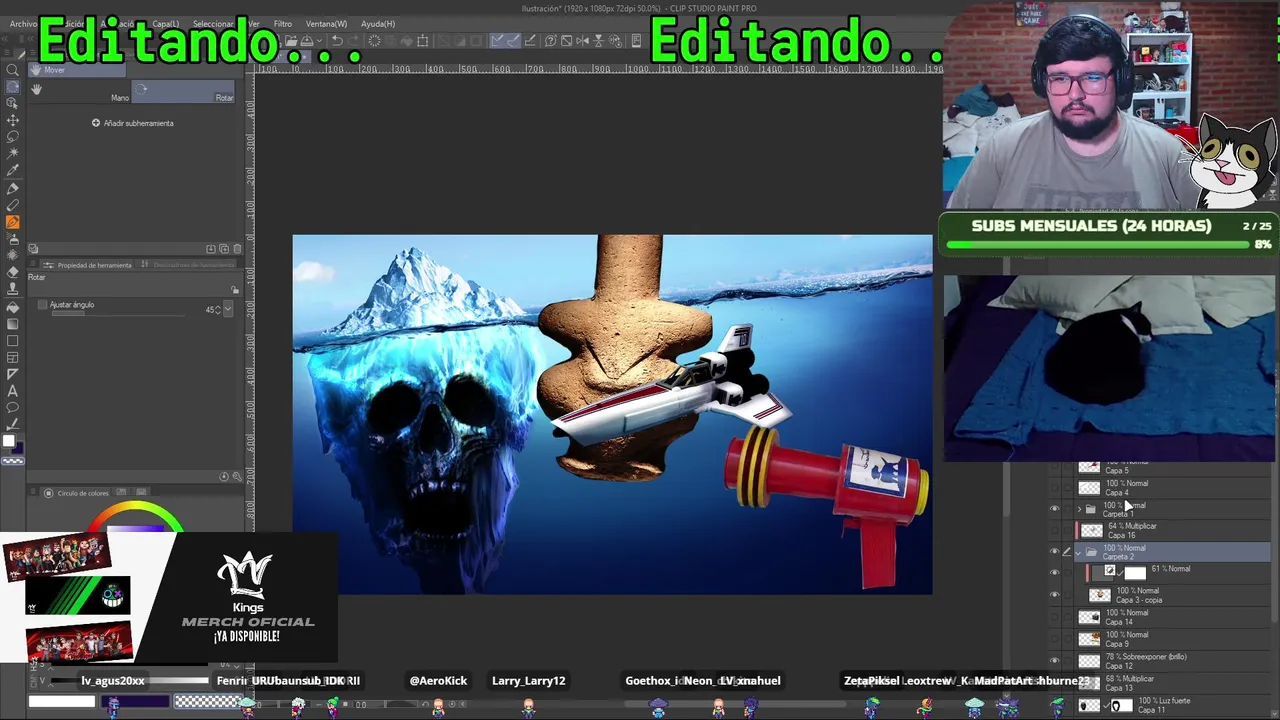Select the Blend stamp tool
This screenshot has height=720, width=1280.
coord(13,290)
